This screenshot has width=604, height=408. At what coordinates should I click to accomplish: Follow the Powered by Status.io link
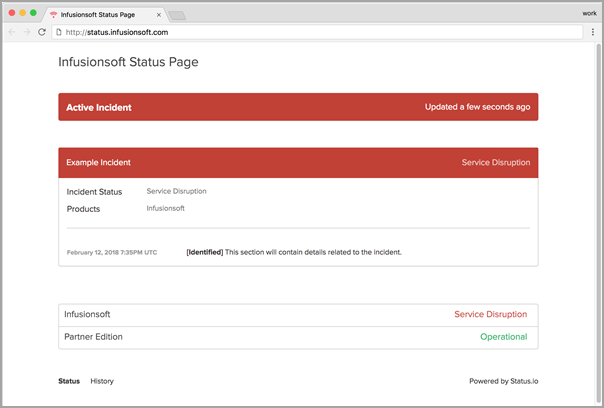pos(503,381)
